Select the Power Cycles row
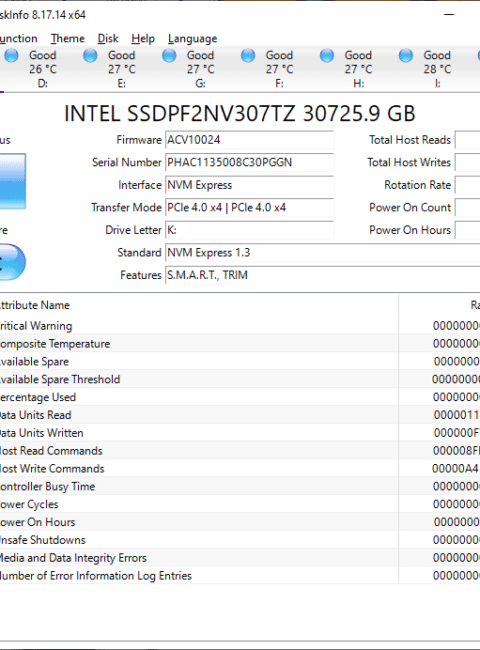This screenshot has height=650, width=480. click(240, 504)
